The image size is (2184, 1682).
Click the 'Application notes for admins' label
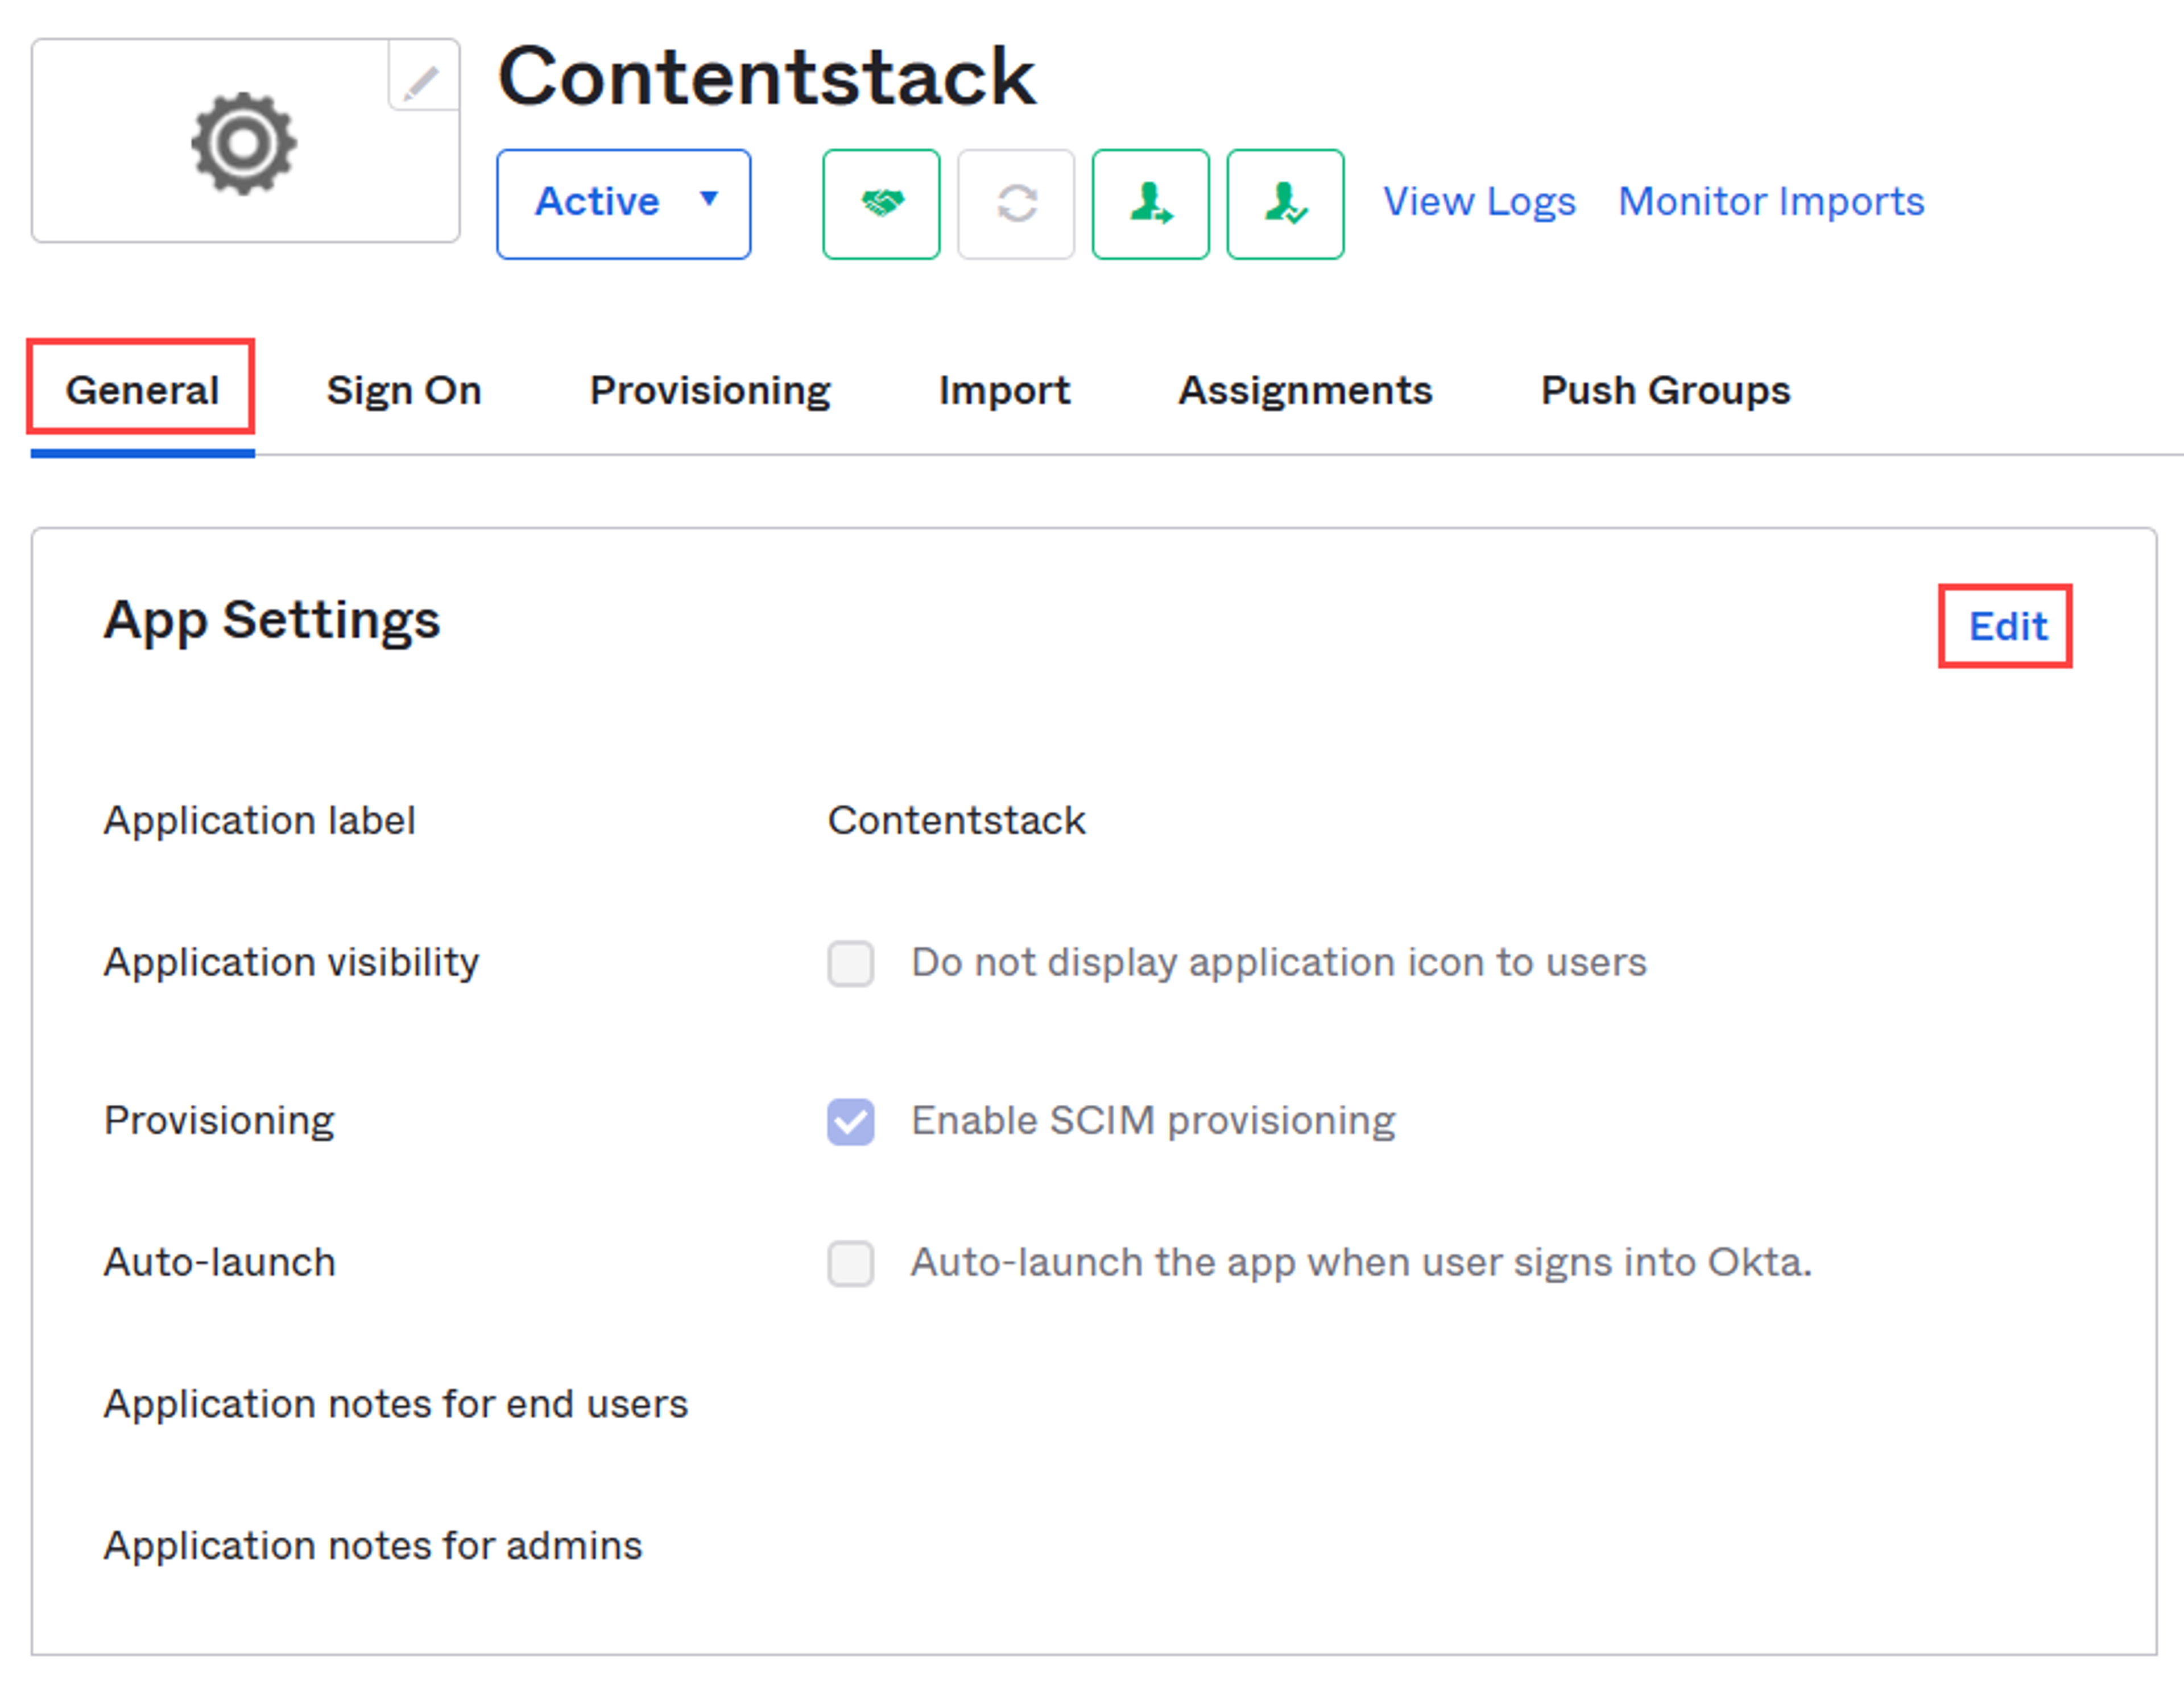click(x=373, y=1546)
